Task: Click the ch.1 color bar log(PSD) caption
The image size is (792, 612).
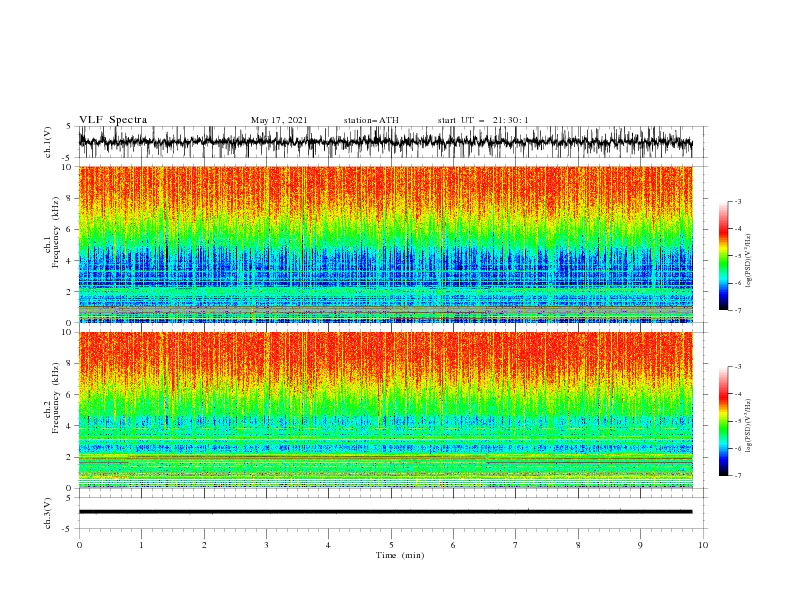Action: 749,261
